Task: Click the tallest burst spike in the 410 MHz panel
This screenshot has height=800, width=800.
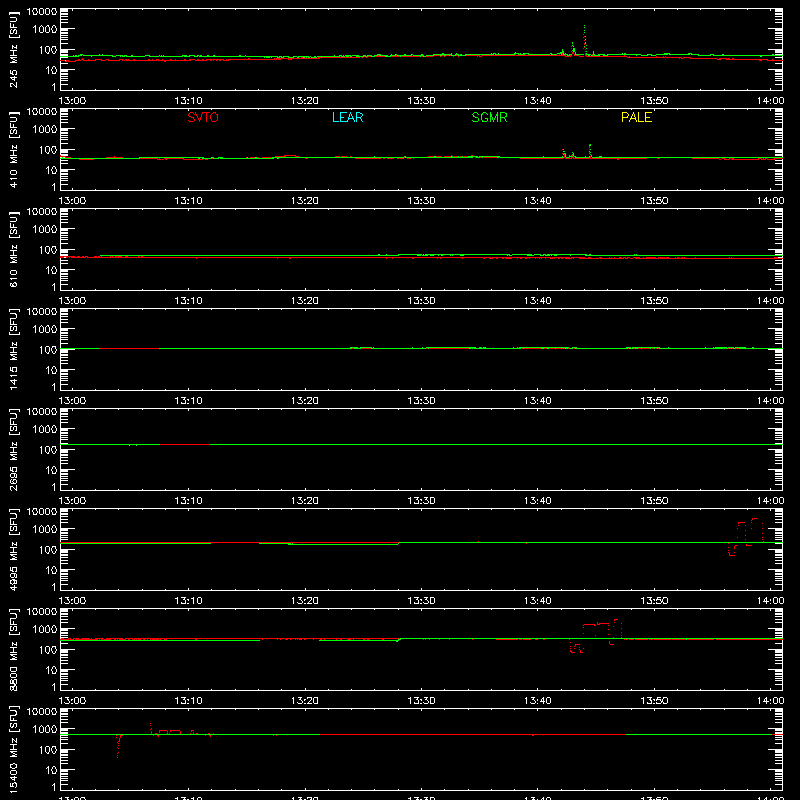Action: click(x=590, y=151)
